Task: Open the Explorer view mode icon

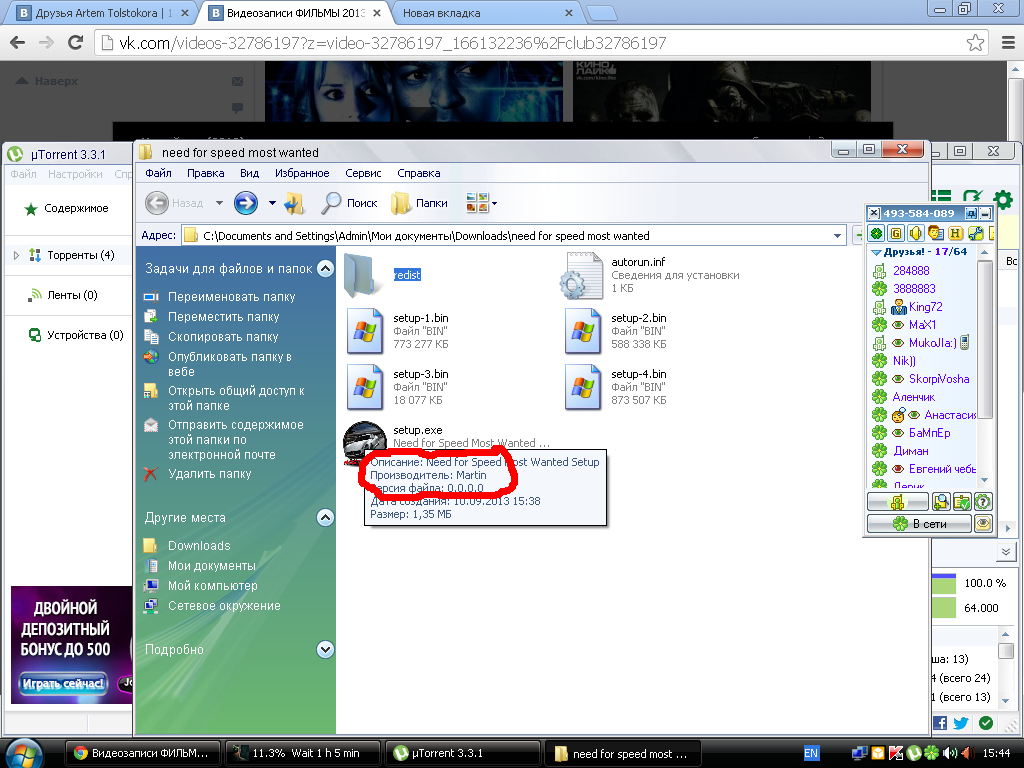Action: click(x=477, y=203)
